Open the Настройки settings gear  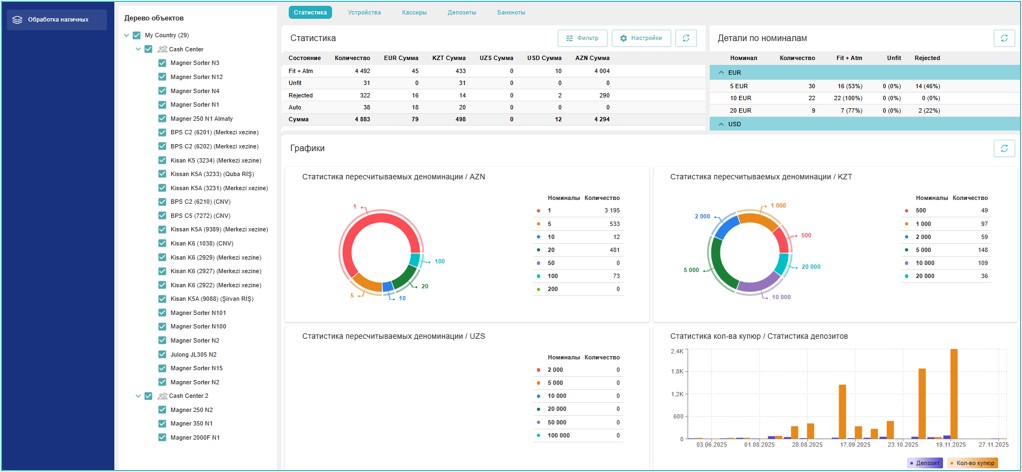[624, 38]
